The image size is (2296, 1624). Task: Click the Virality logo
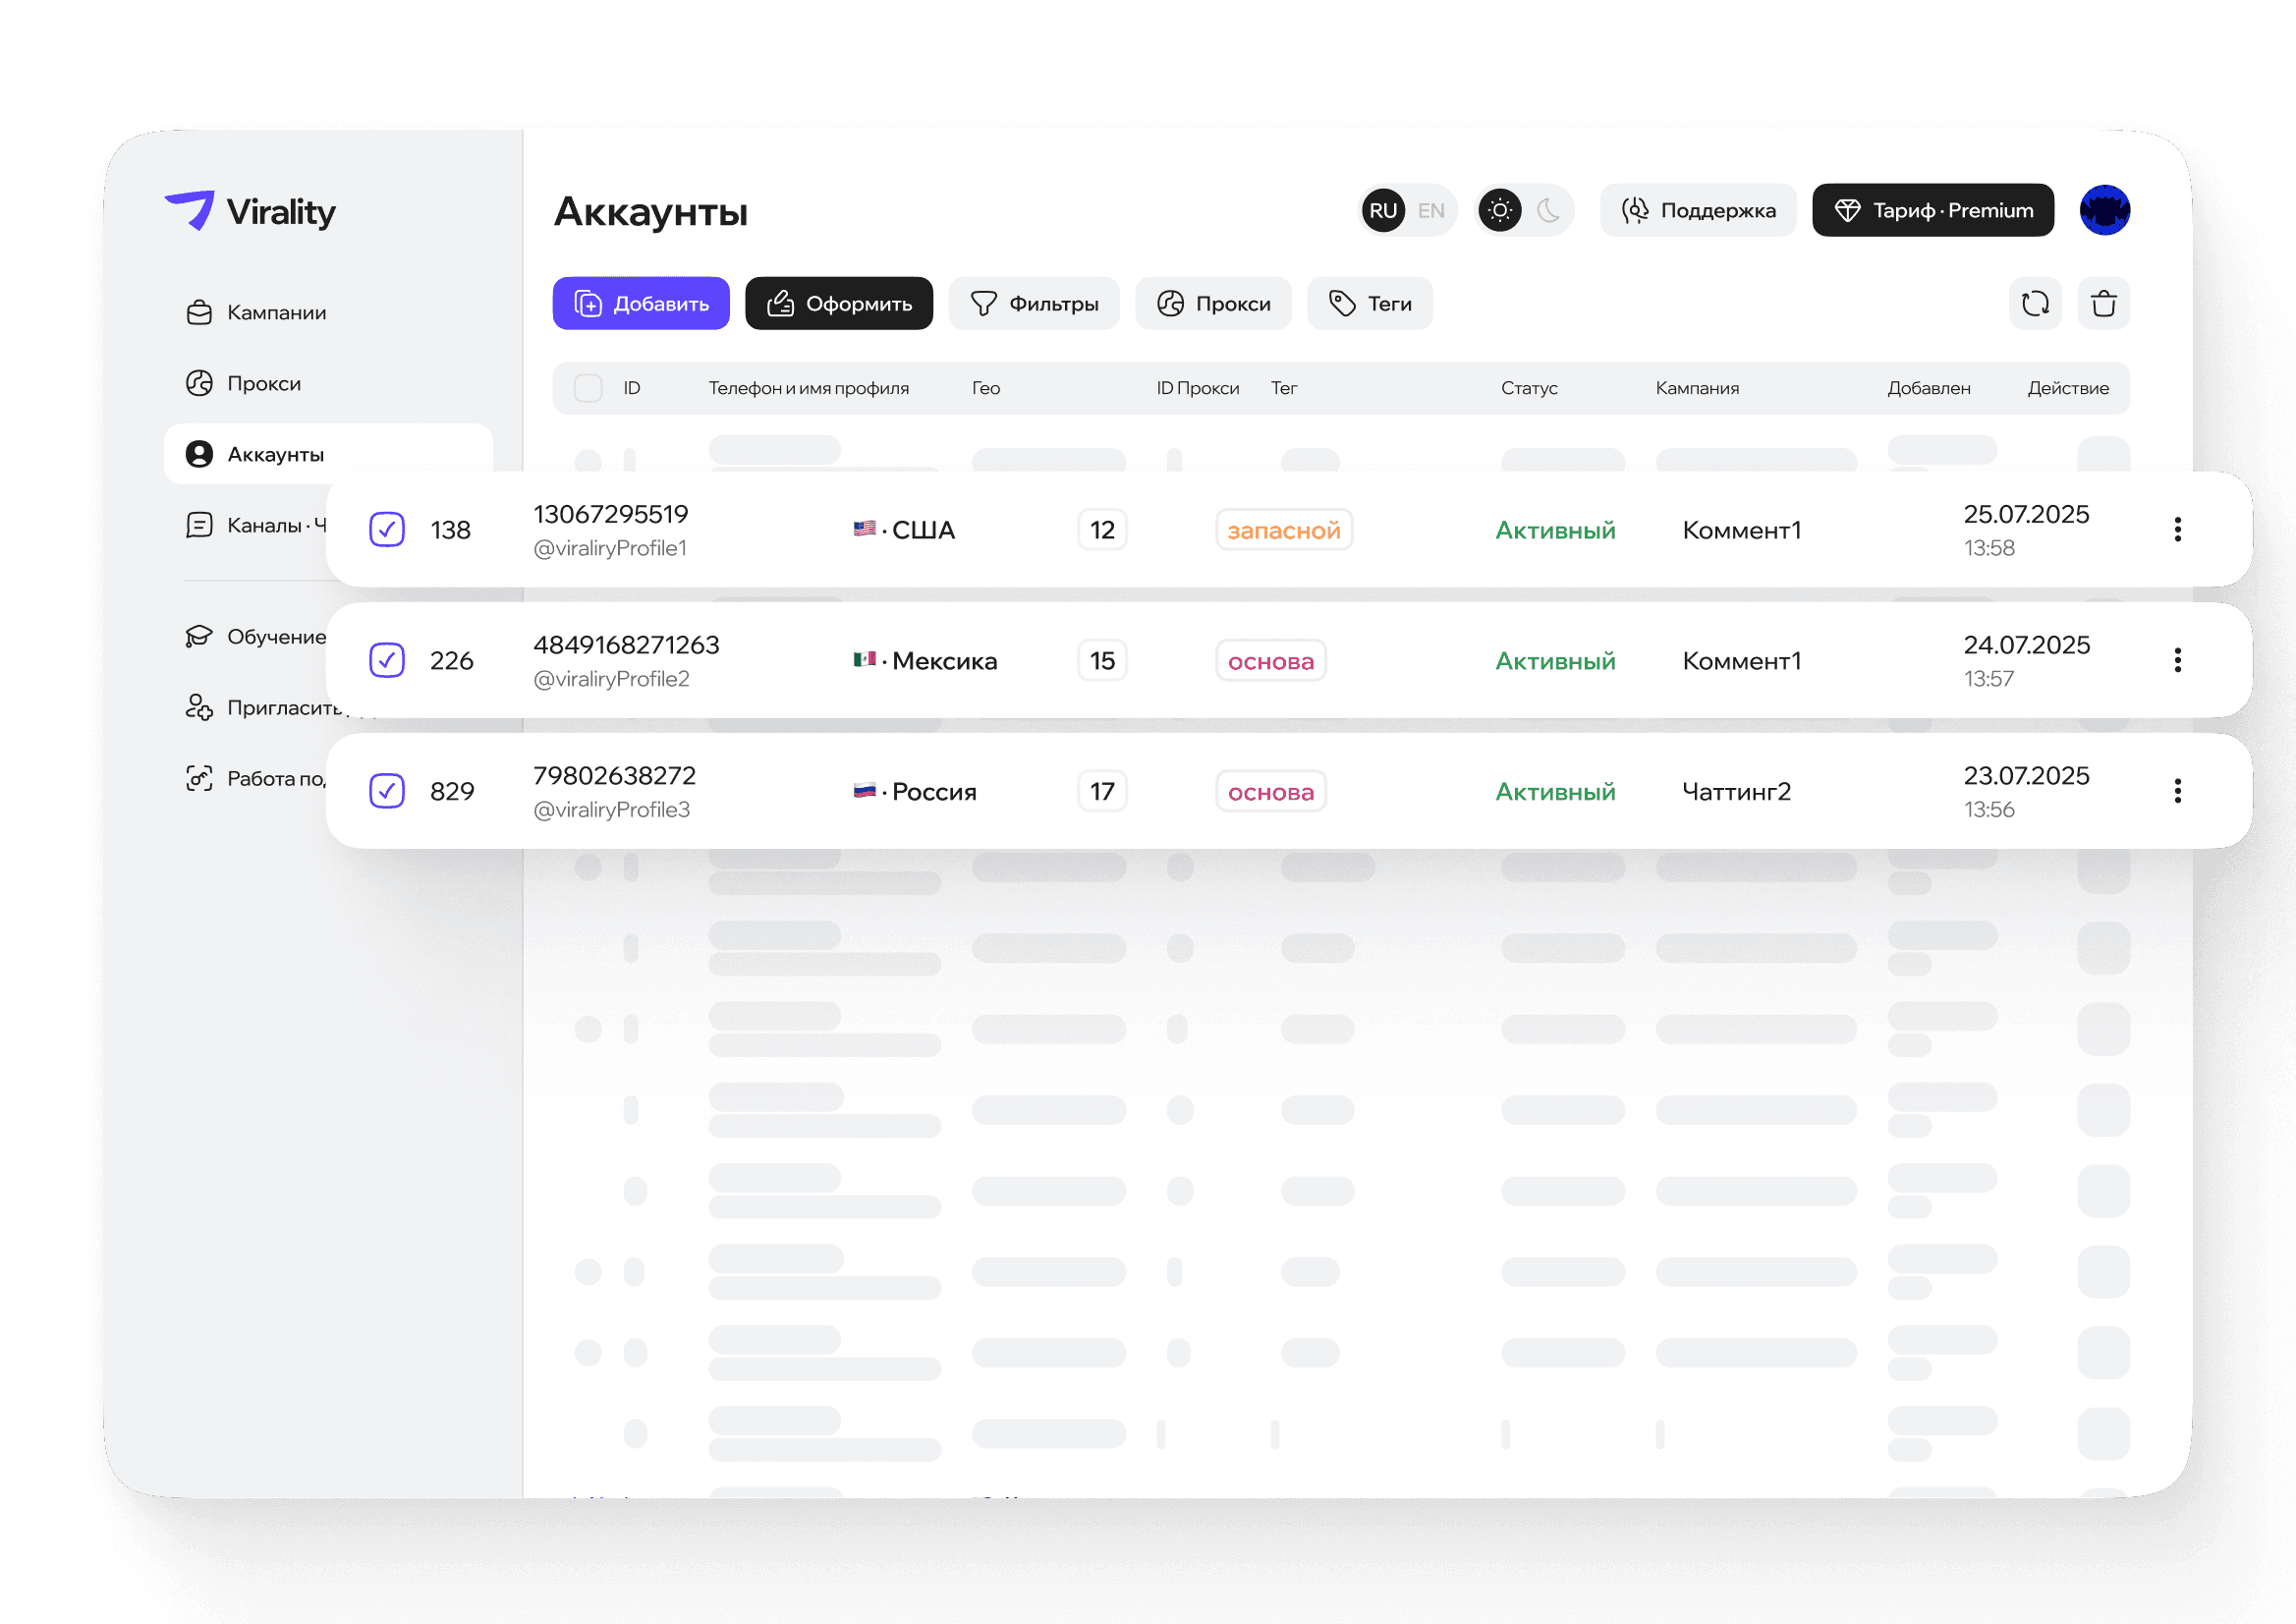[250, 211]
